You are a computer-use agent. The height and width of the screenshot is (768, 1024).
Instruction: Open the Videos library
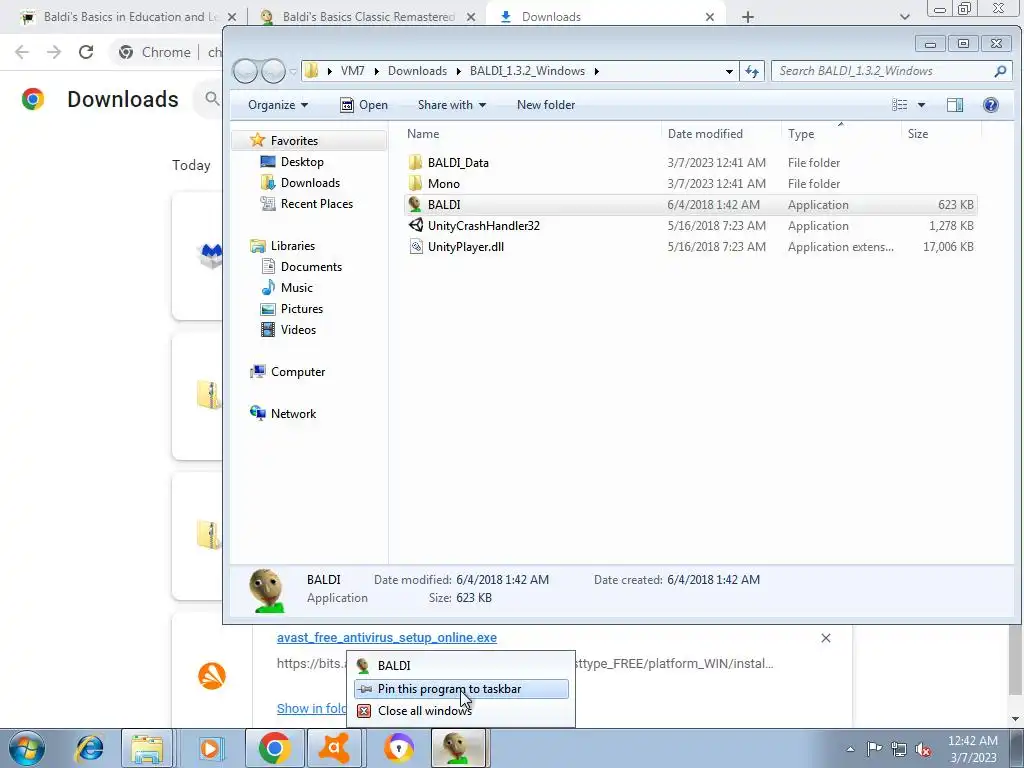pos(298,329)
